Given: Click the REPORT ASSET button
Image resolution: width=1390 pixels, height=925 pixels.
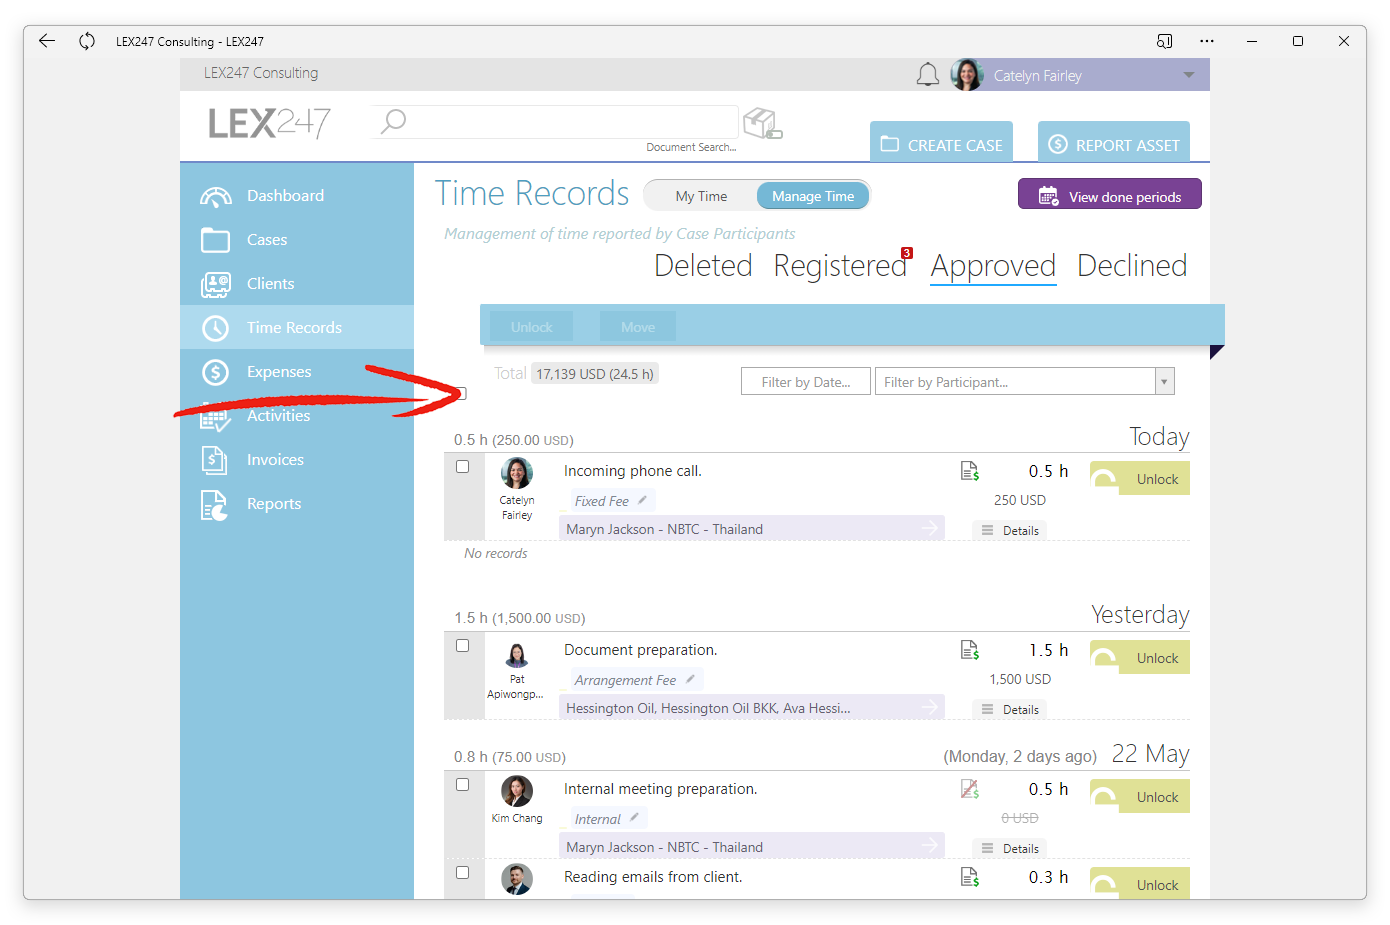Looking at the screenshot, I should pyautogui.click(x=1114, y=144).
